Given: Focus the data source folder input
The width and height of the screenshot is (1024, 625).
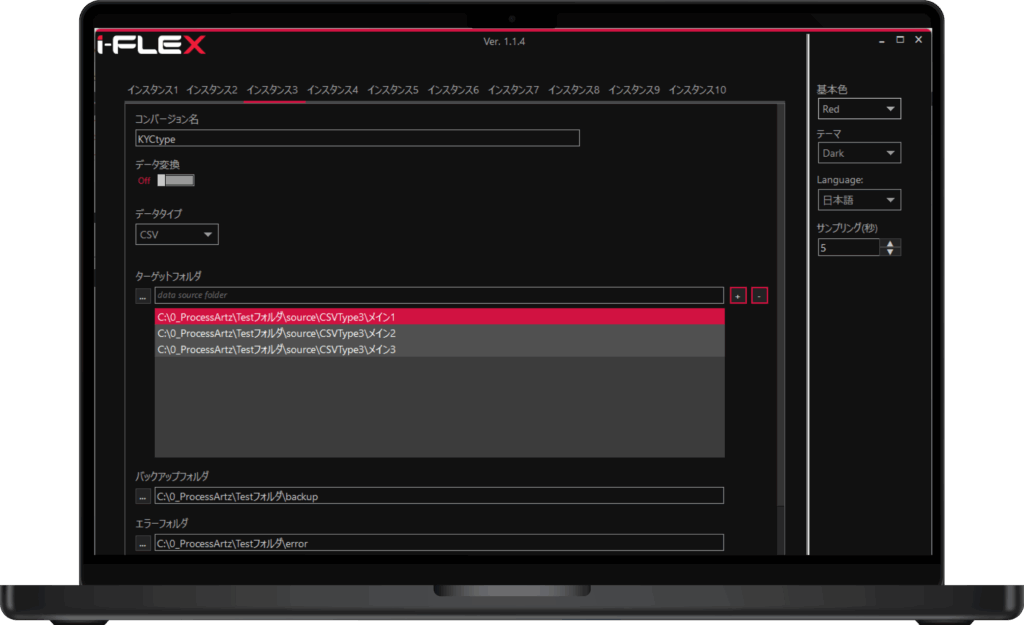Looking at the screenshot, I should click(438, 296).
